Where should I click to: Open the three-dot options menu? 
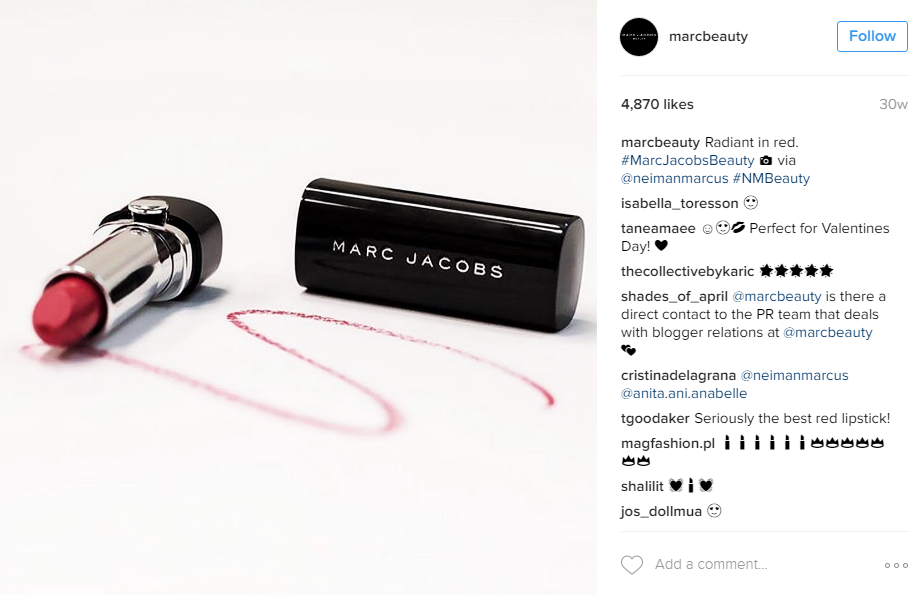click(x=896, y=565)
